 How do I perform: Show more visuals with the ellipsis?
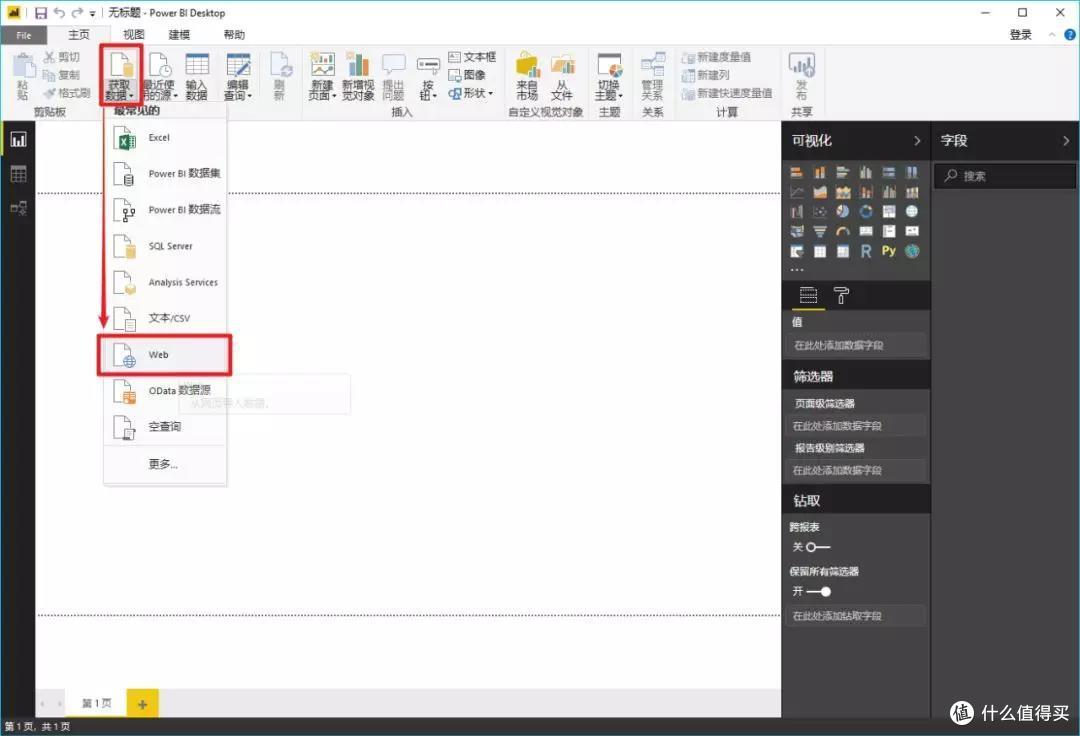coord(797,269)
